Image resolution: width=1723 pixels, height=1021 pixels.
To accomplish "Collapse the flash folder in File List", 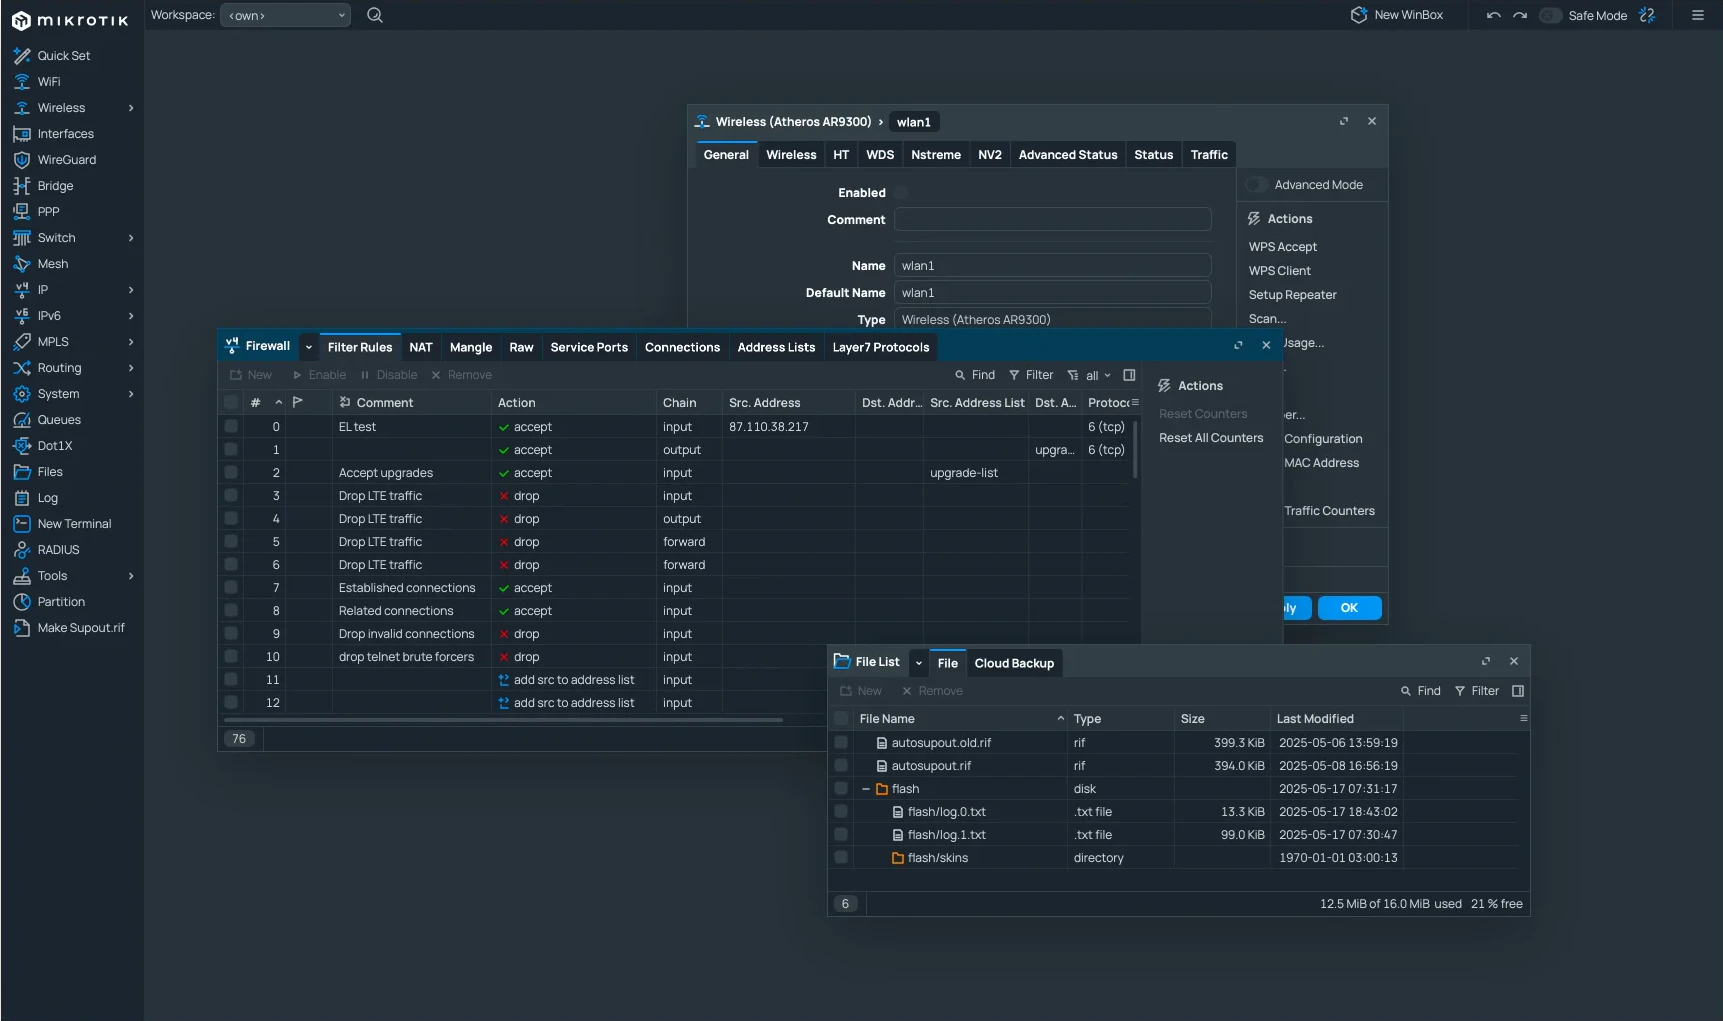I will [x=866, y=789].
